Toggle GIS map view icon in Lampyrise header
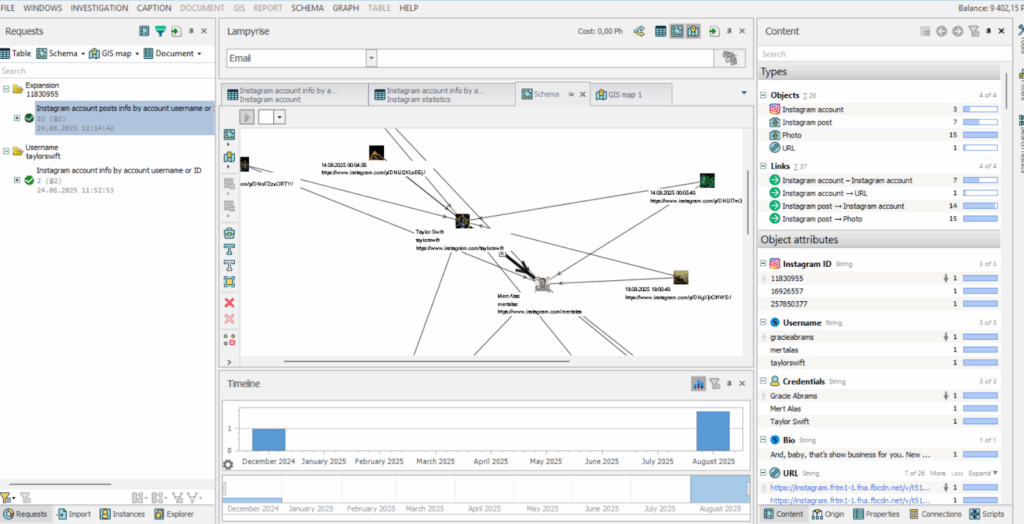1024x524 pixels. [x=694, y=31]
